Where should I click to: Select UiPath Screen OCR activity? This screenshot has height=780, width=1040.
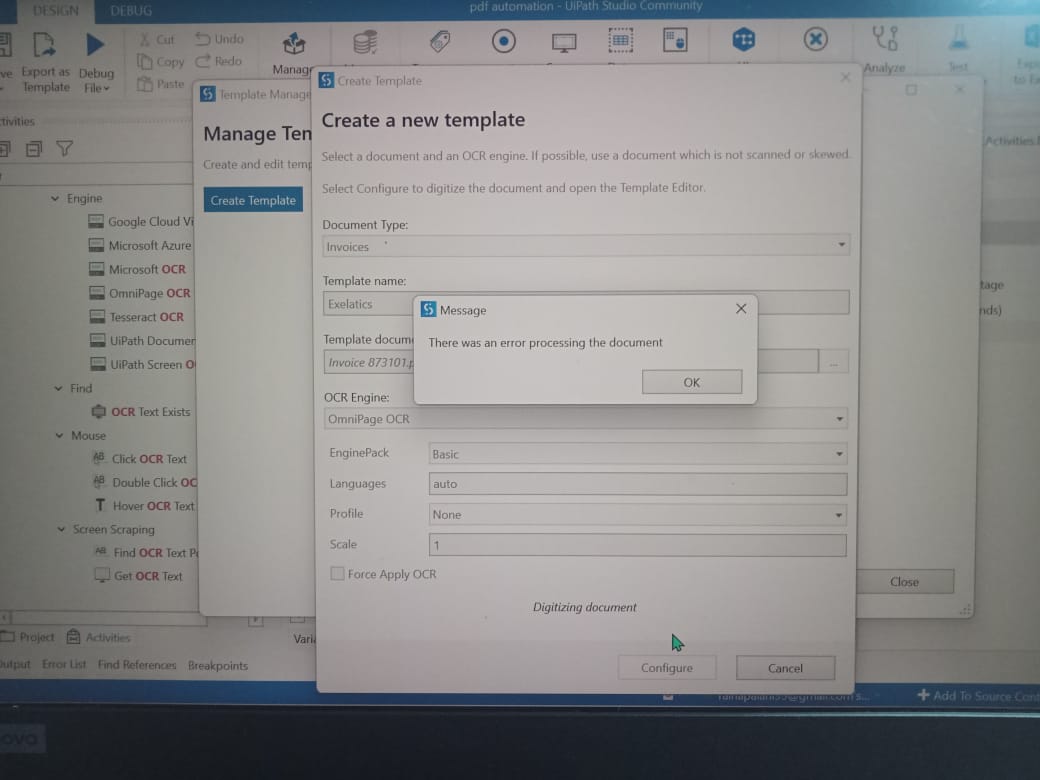(144, 365)
